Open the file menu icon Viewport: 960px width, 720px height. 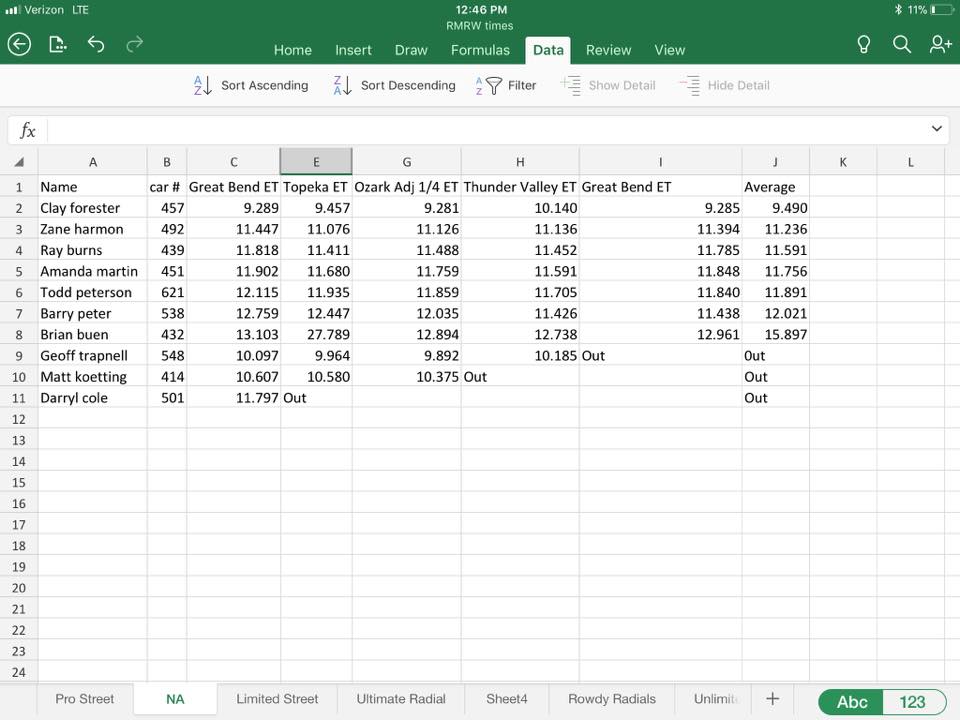(x=58, y=44)
